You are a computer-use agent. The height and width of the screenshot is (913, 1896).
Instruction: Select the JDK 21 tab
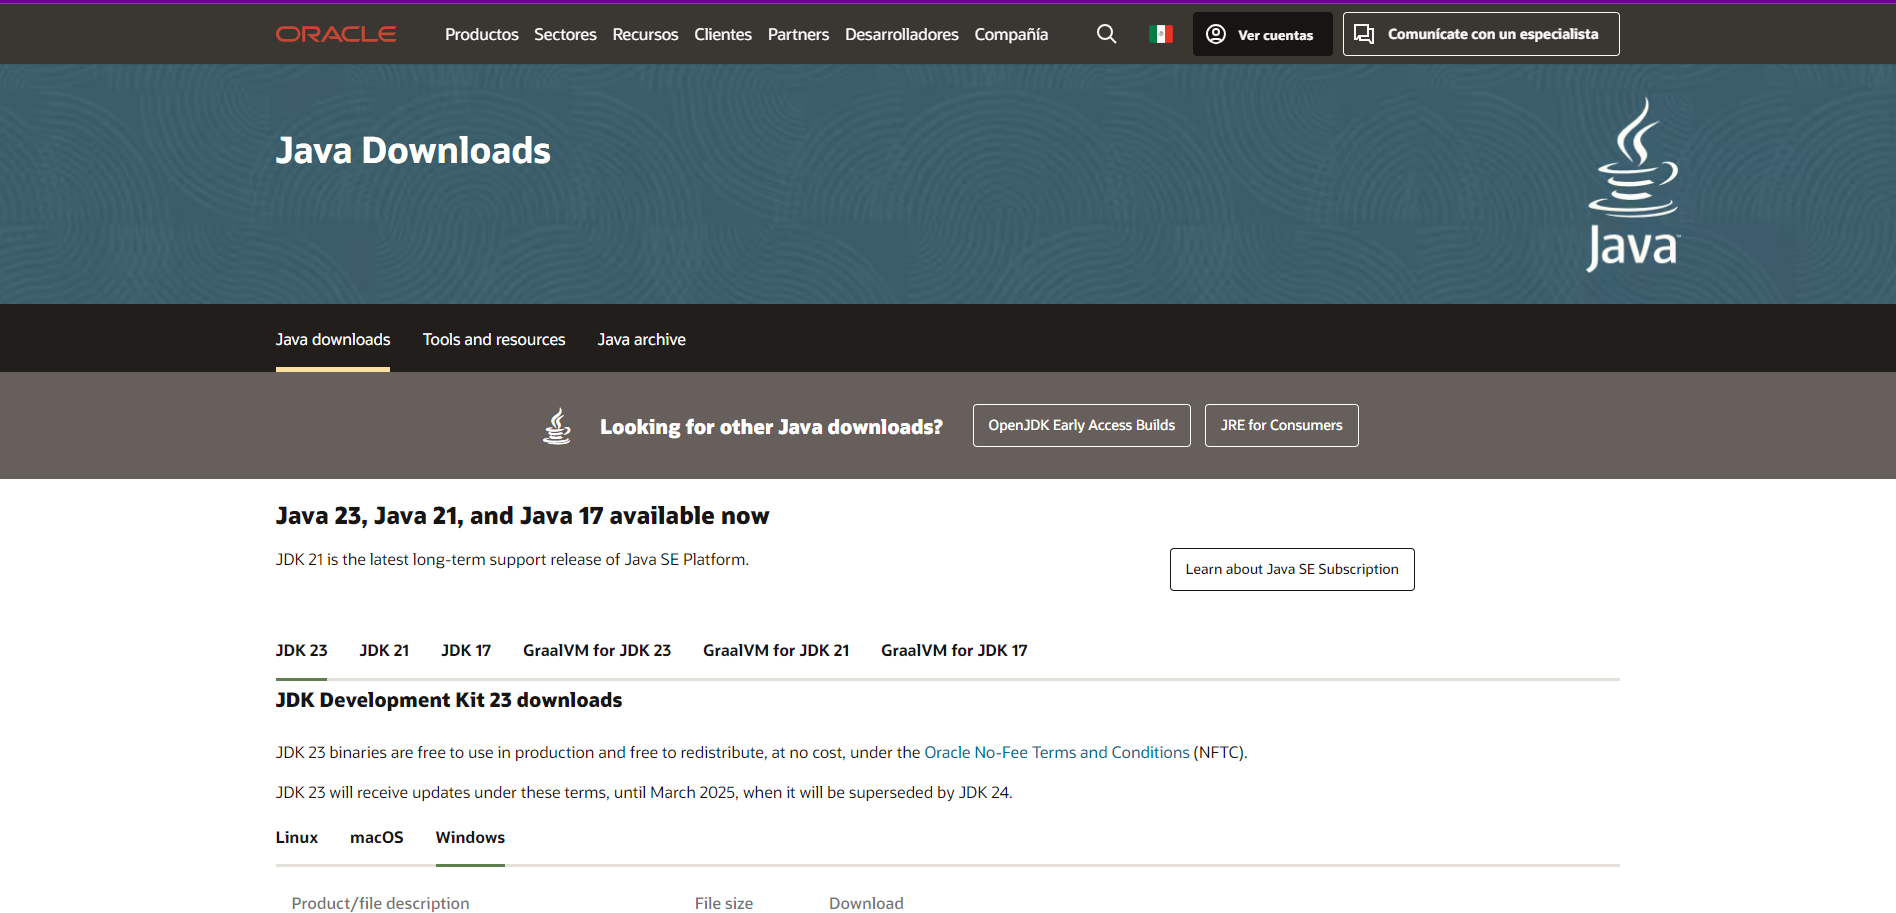pos(384,650)
